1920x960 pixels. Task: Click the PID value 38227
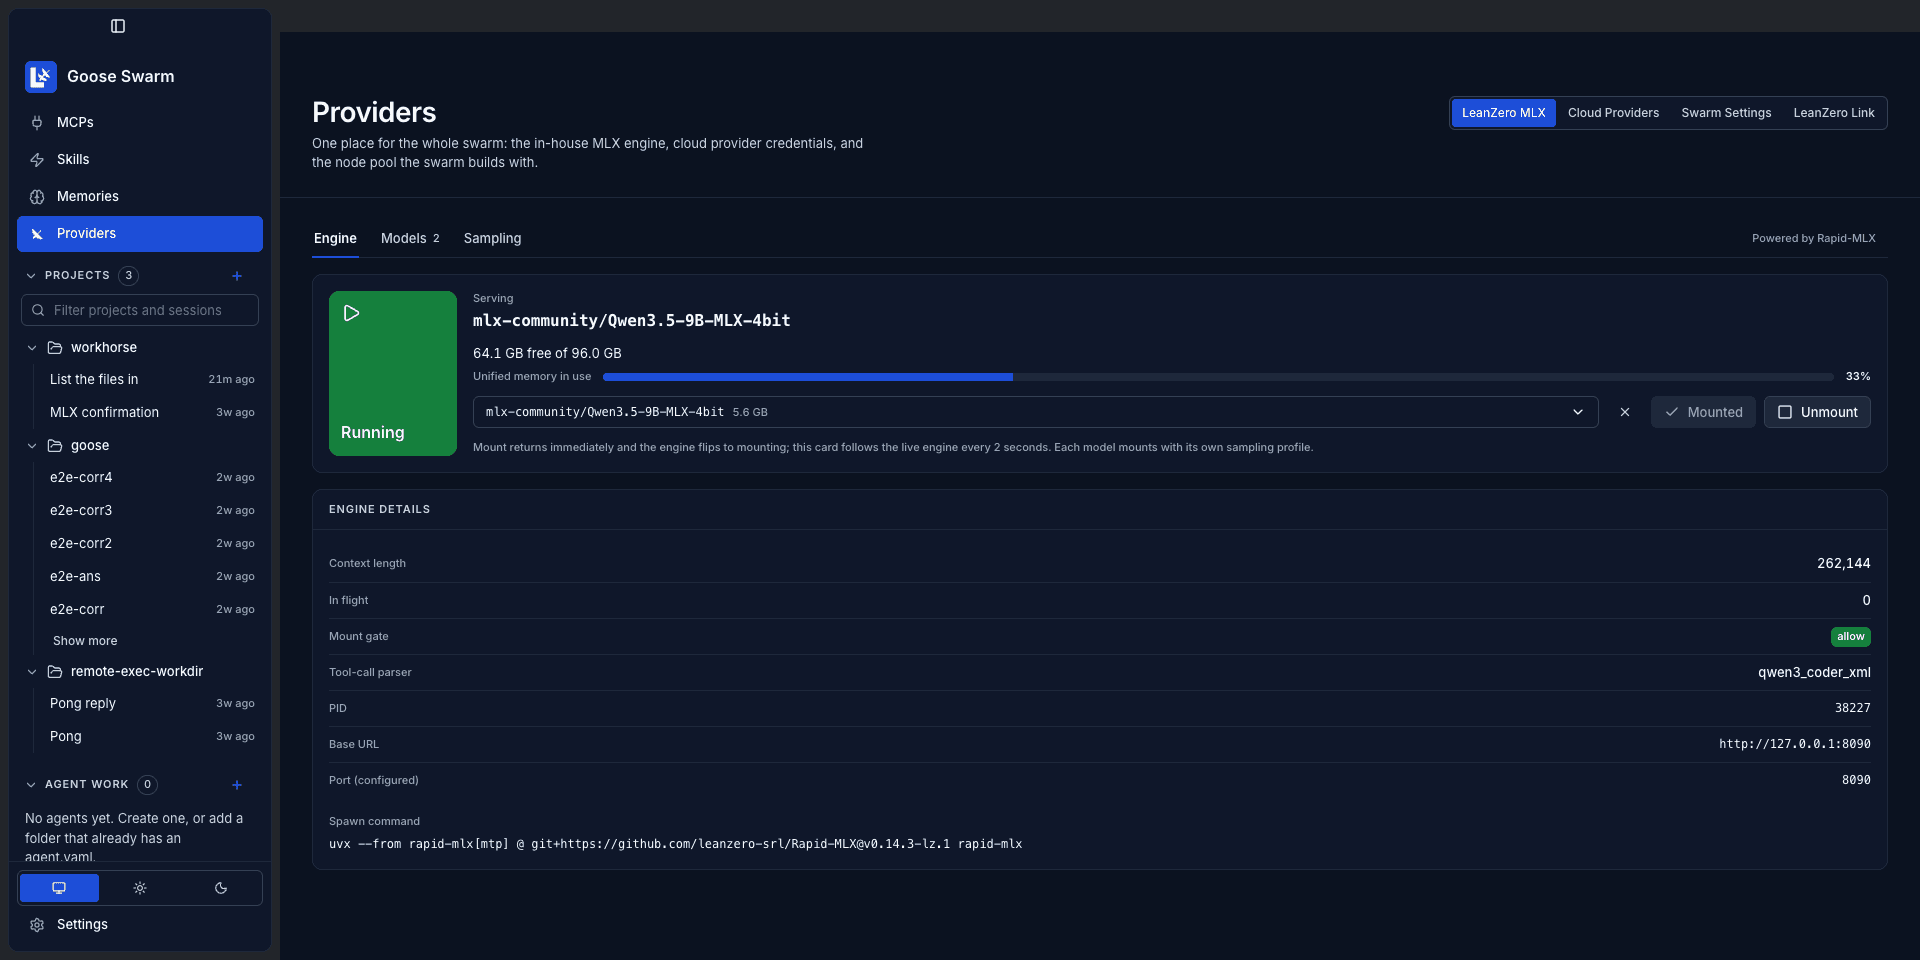coord(1853,708)
